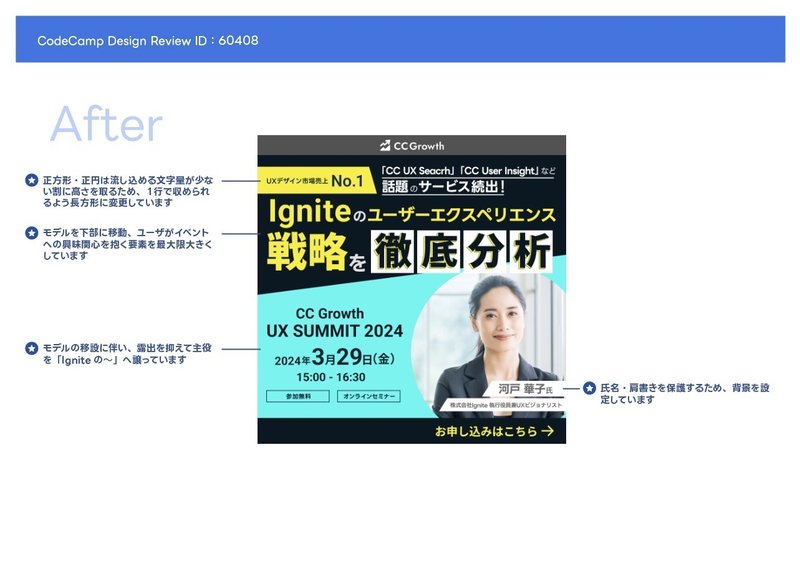Click the オンラインセミナー badge
The image size is (800, 564).
[x=369, y=396]
